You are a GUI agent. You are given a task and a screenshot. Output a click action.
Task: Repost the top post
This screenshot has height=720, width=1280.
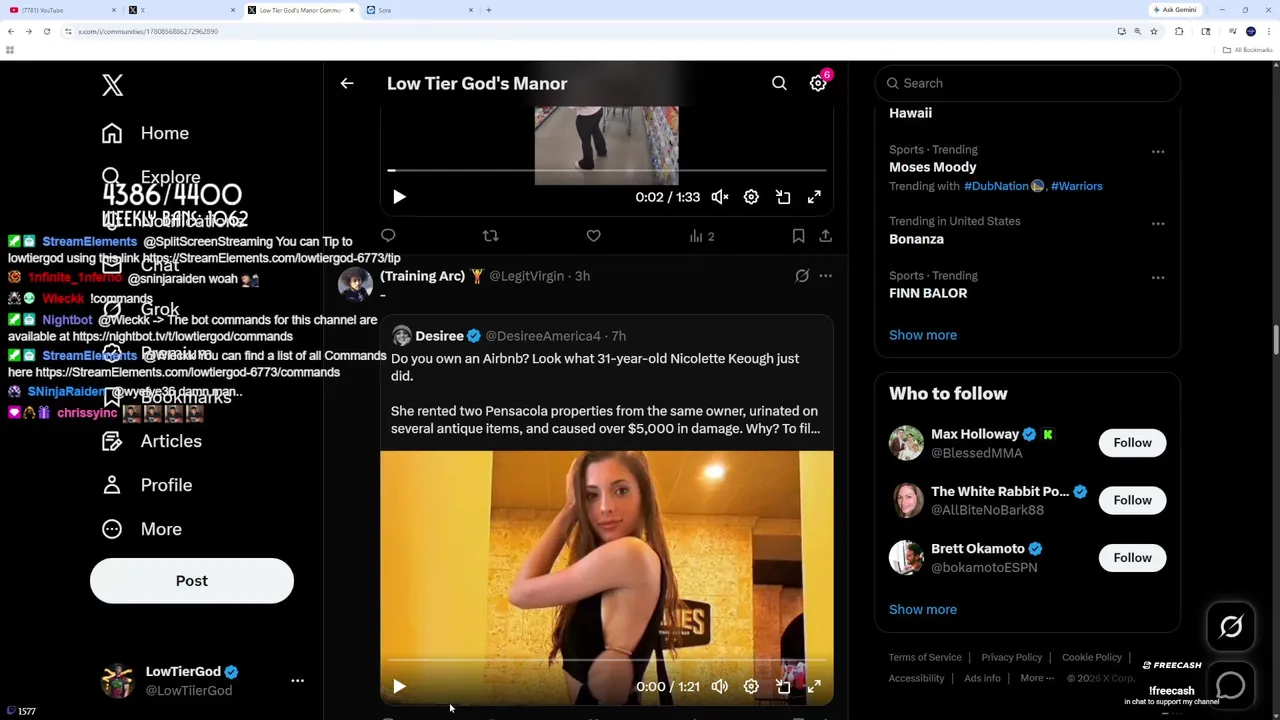pyautogui.click(x=490, y=236)
